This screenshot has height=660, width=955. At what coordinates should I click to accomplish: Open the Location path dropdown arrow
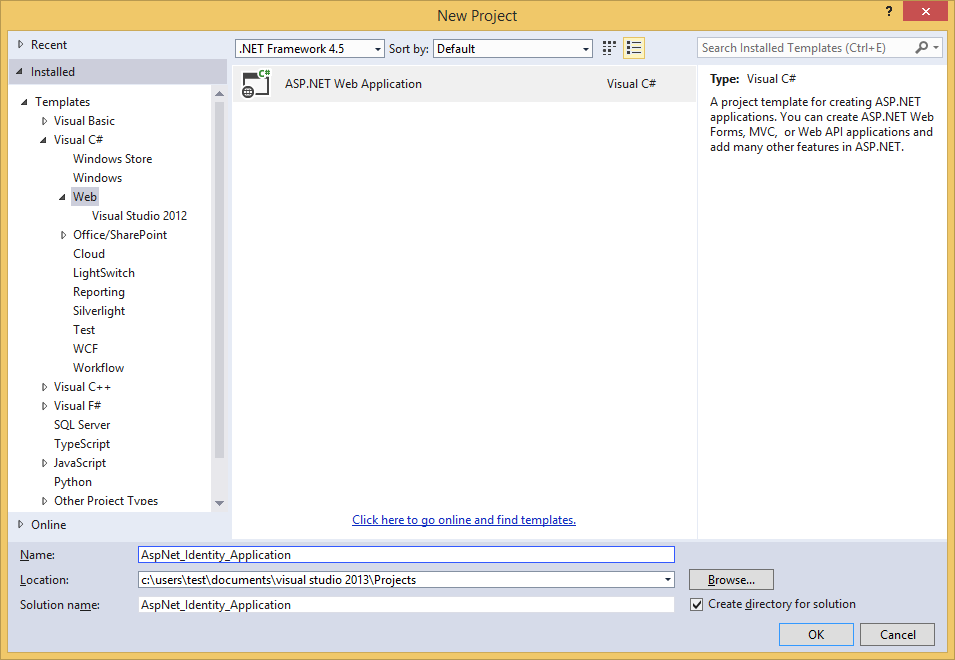(666, 580)
